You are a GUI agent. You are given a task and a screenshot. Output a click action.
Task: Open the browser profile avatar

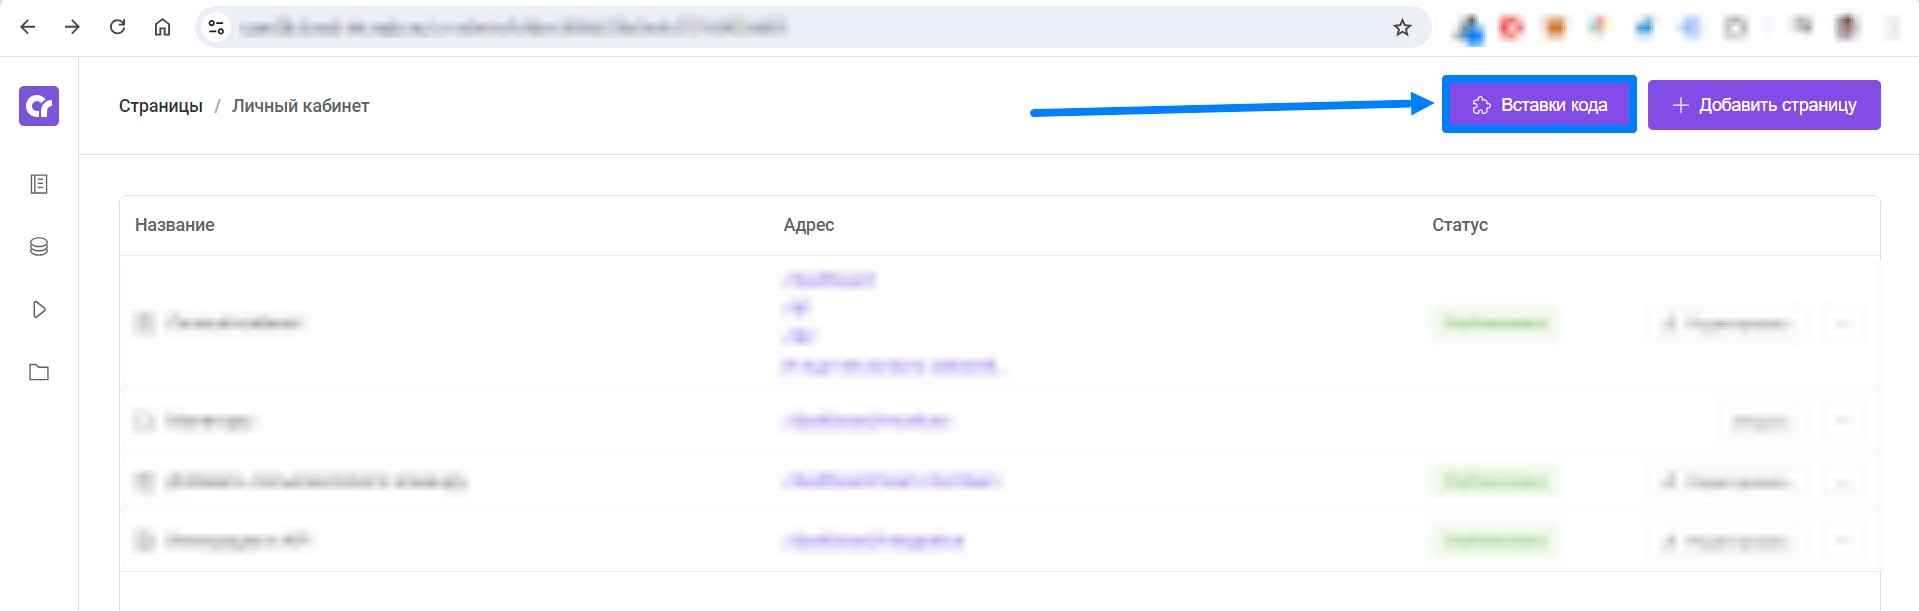1846,27
